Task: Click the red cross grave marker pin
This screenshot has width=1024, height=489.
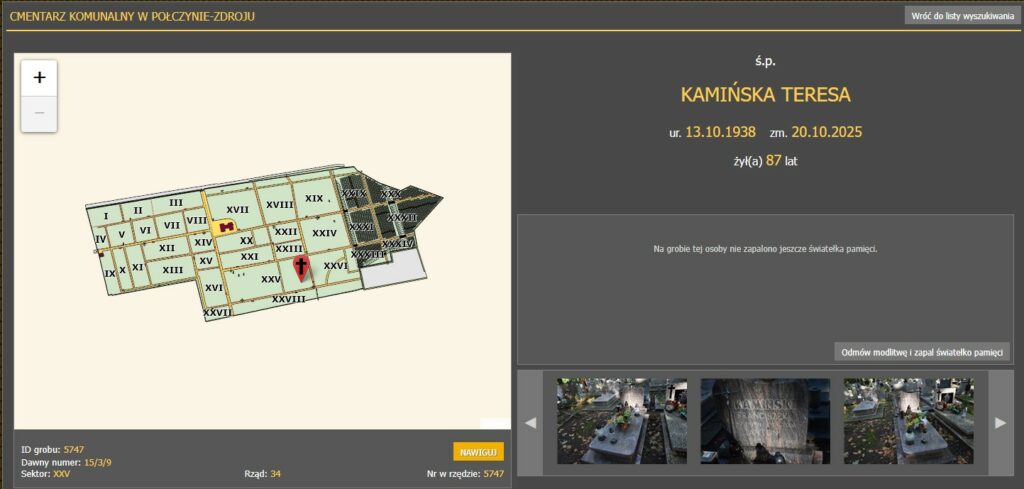Action: [x=301, y=266]
